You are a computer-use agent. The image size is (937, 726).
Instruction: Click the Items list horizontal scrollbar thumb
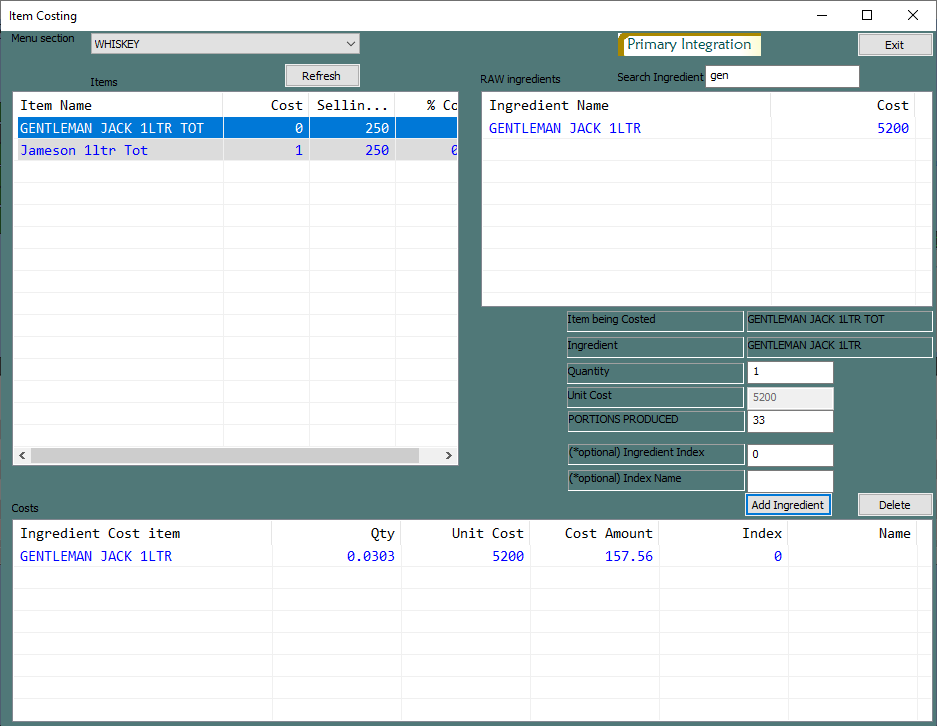point(225,455)
